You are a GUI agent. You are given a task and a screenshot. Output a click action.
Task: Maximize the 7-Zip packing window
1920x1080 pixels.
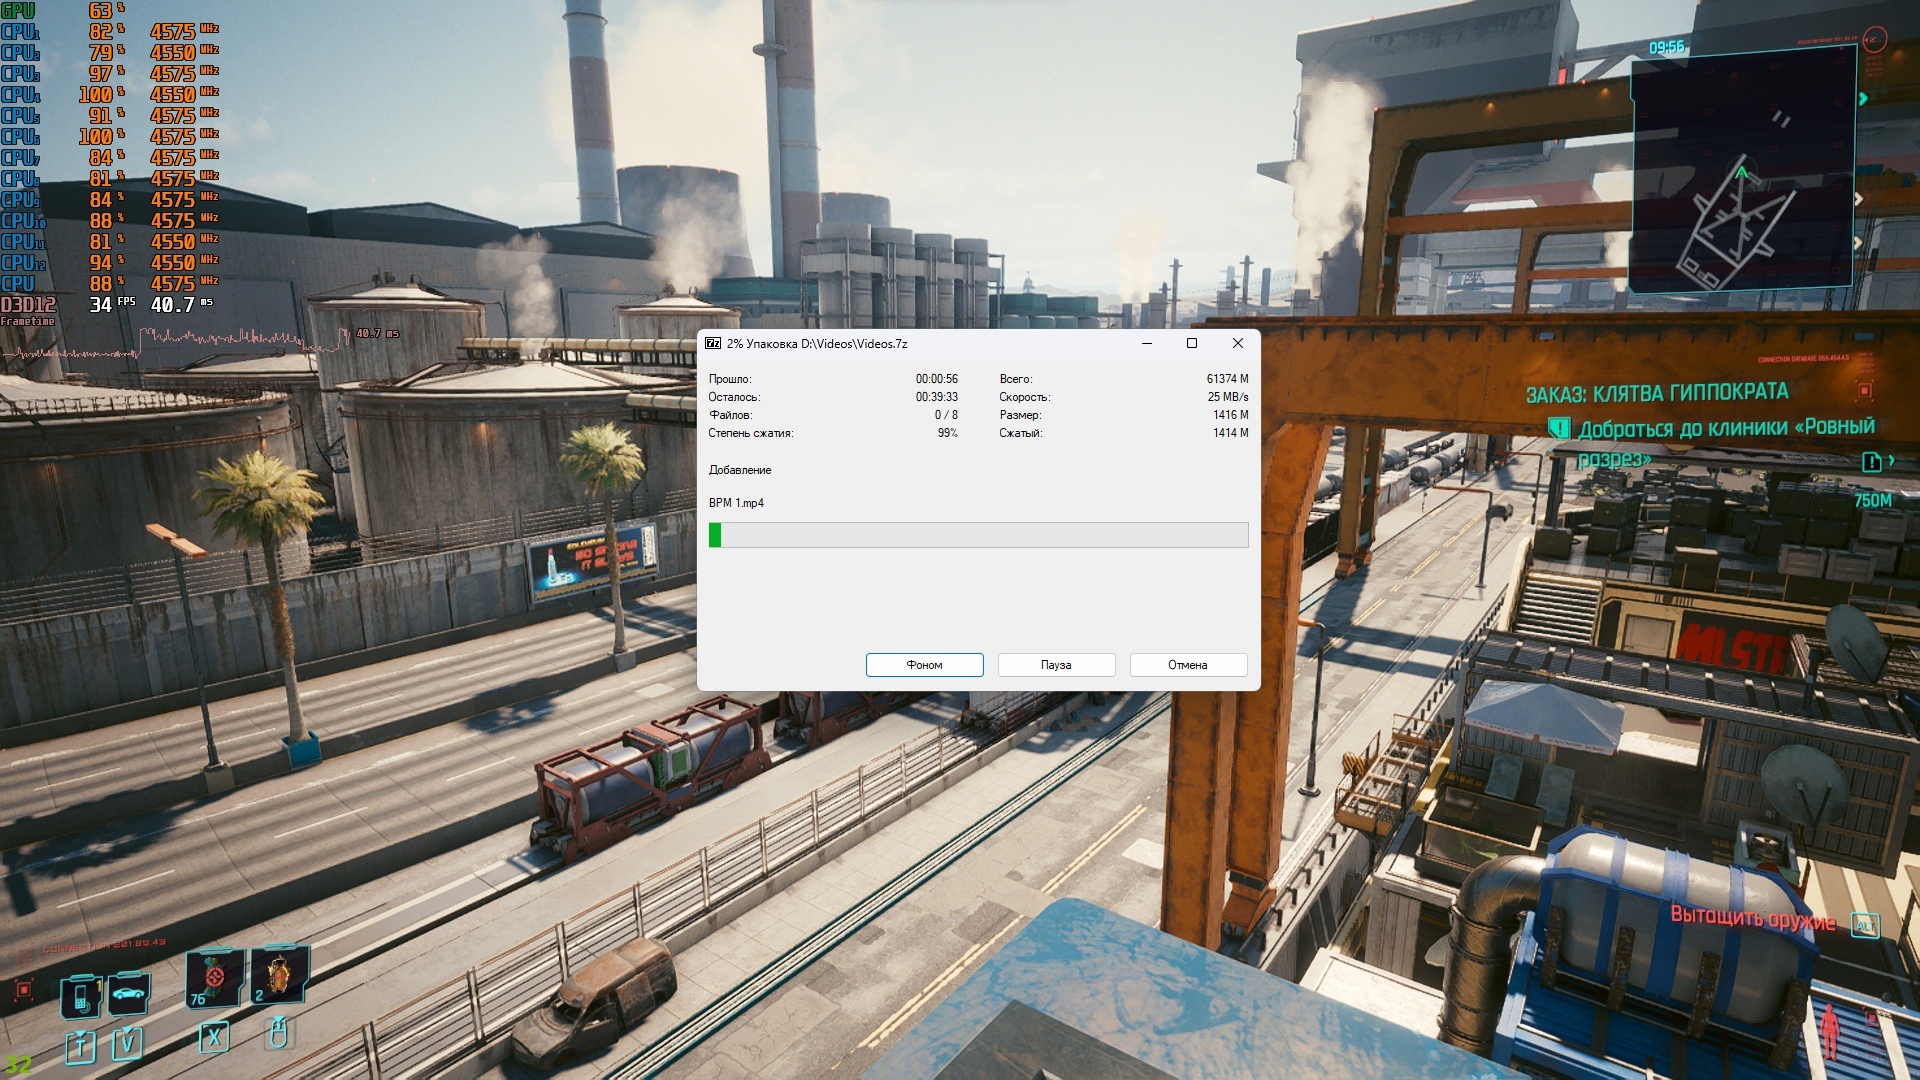(x=1192, y=343)
